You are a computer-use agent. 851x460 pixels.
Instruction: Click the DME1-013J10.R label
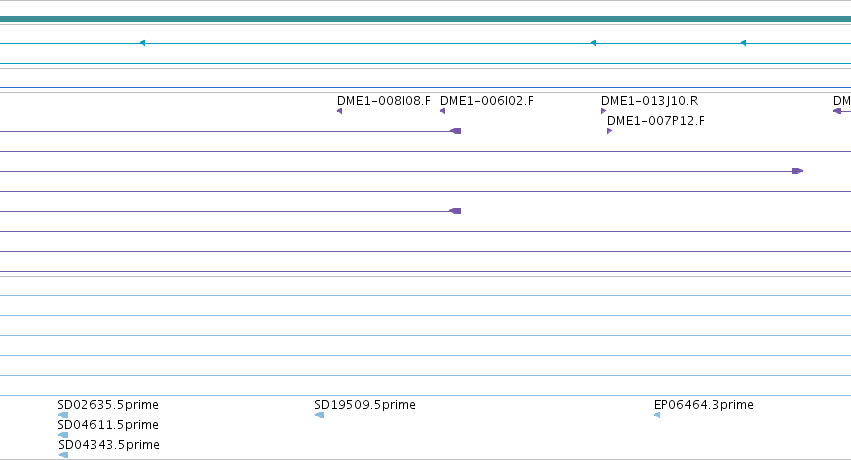tap(650, 101)
